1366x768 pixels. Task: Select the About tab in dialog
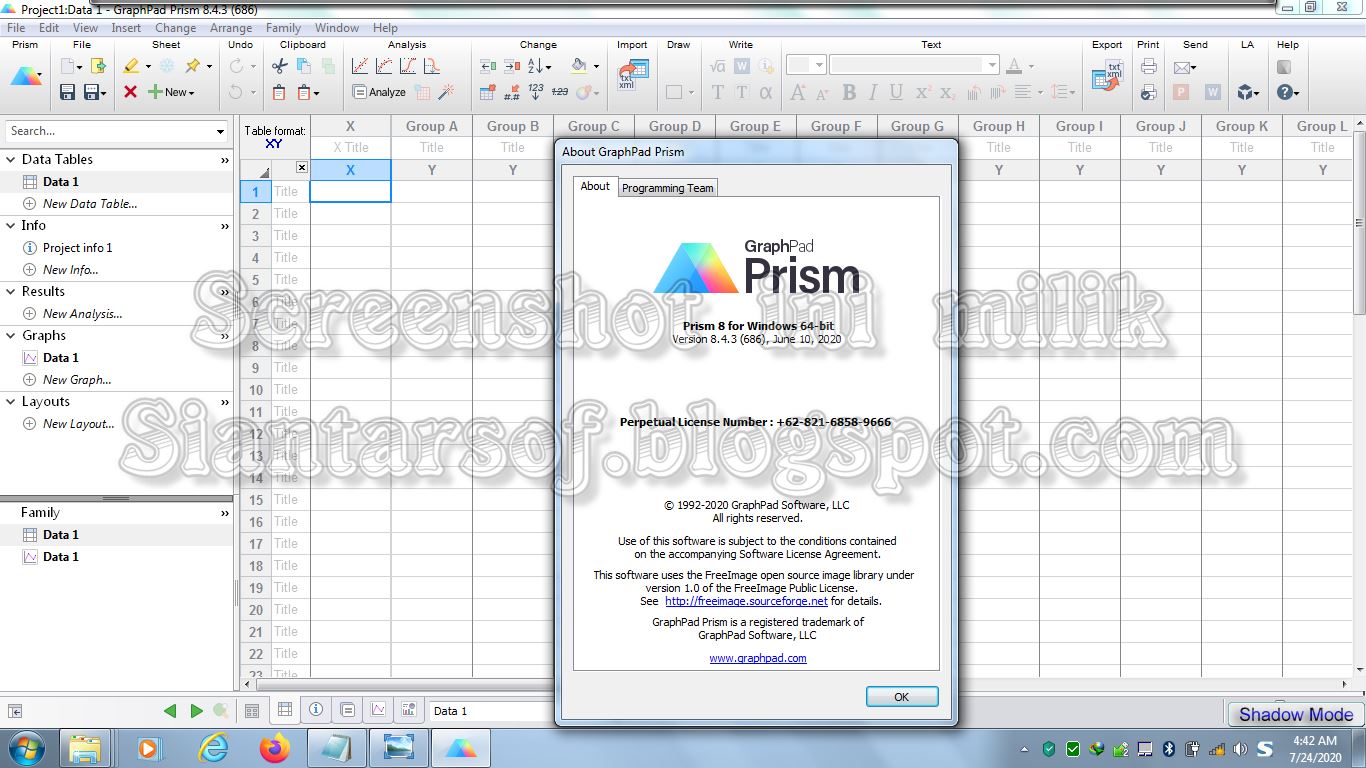click(x=595, y=186)
